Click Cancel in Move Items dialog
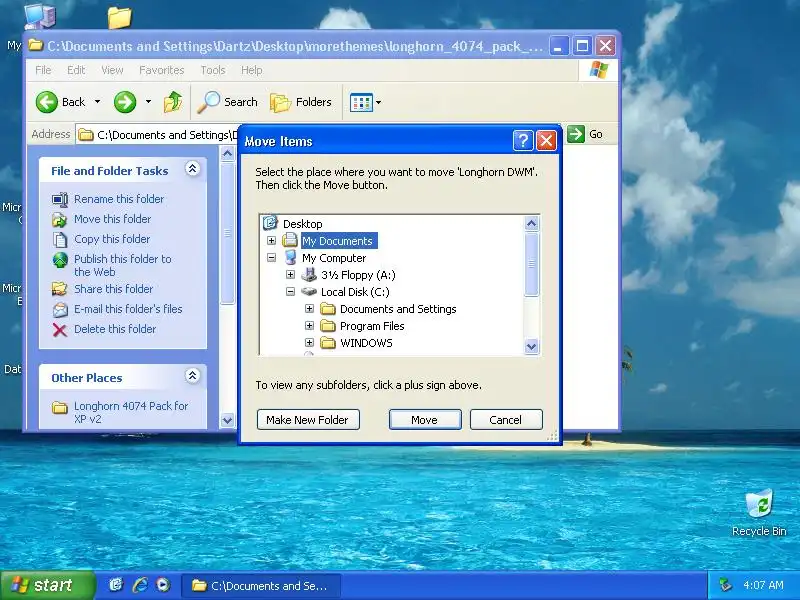Screen dimensions: 800x600 [x=506, y=419]
